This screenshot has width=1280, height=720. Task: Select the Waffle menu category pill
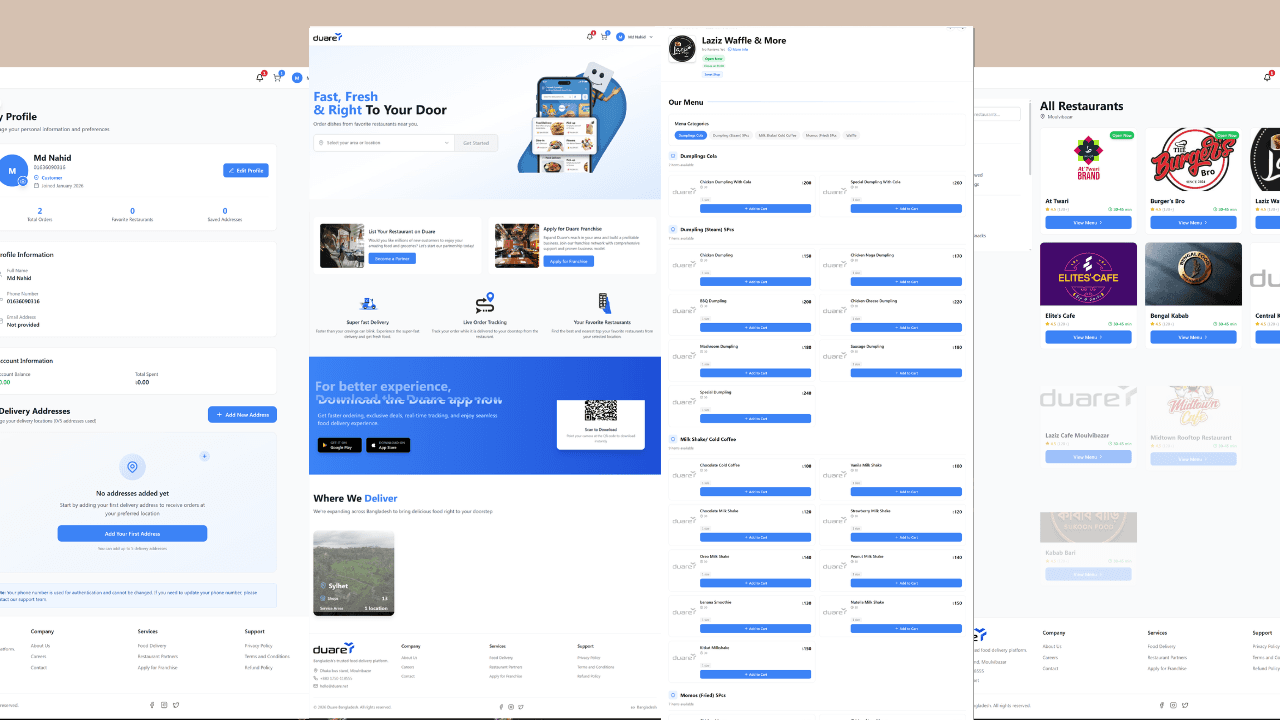pos(851,135)
